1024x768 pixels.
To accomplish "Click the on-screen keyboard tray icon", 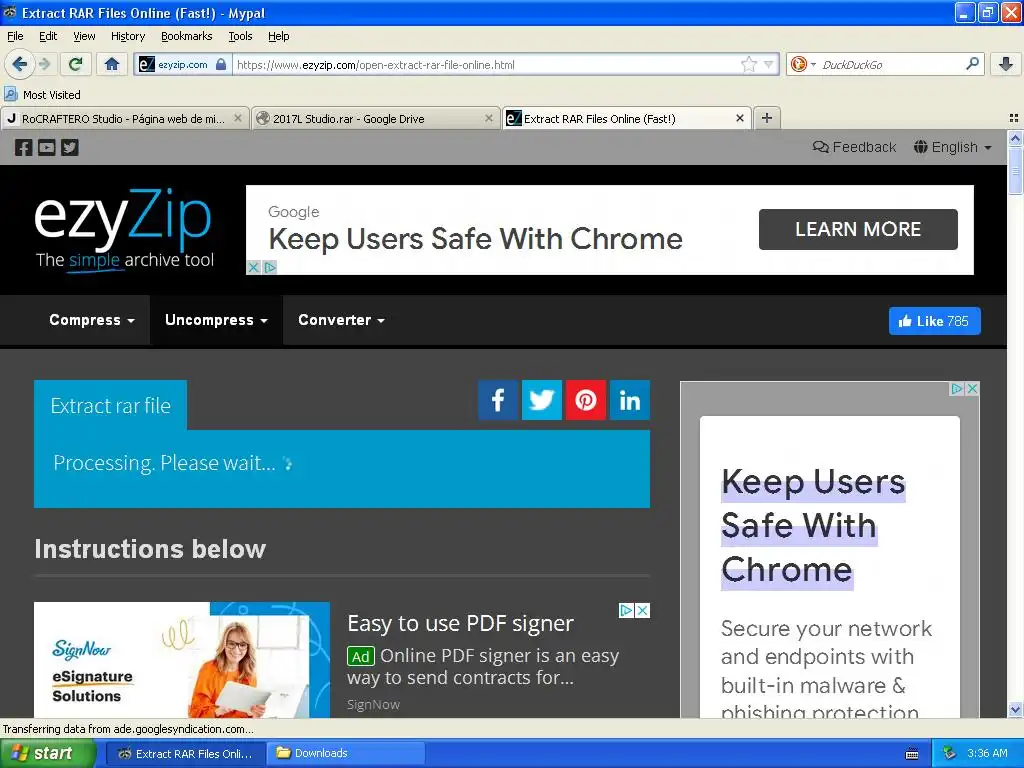I will [912, 754].
